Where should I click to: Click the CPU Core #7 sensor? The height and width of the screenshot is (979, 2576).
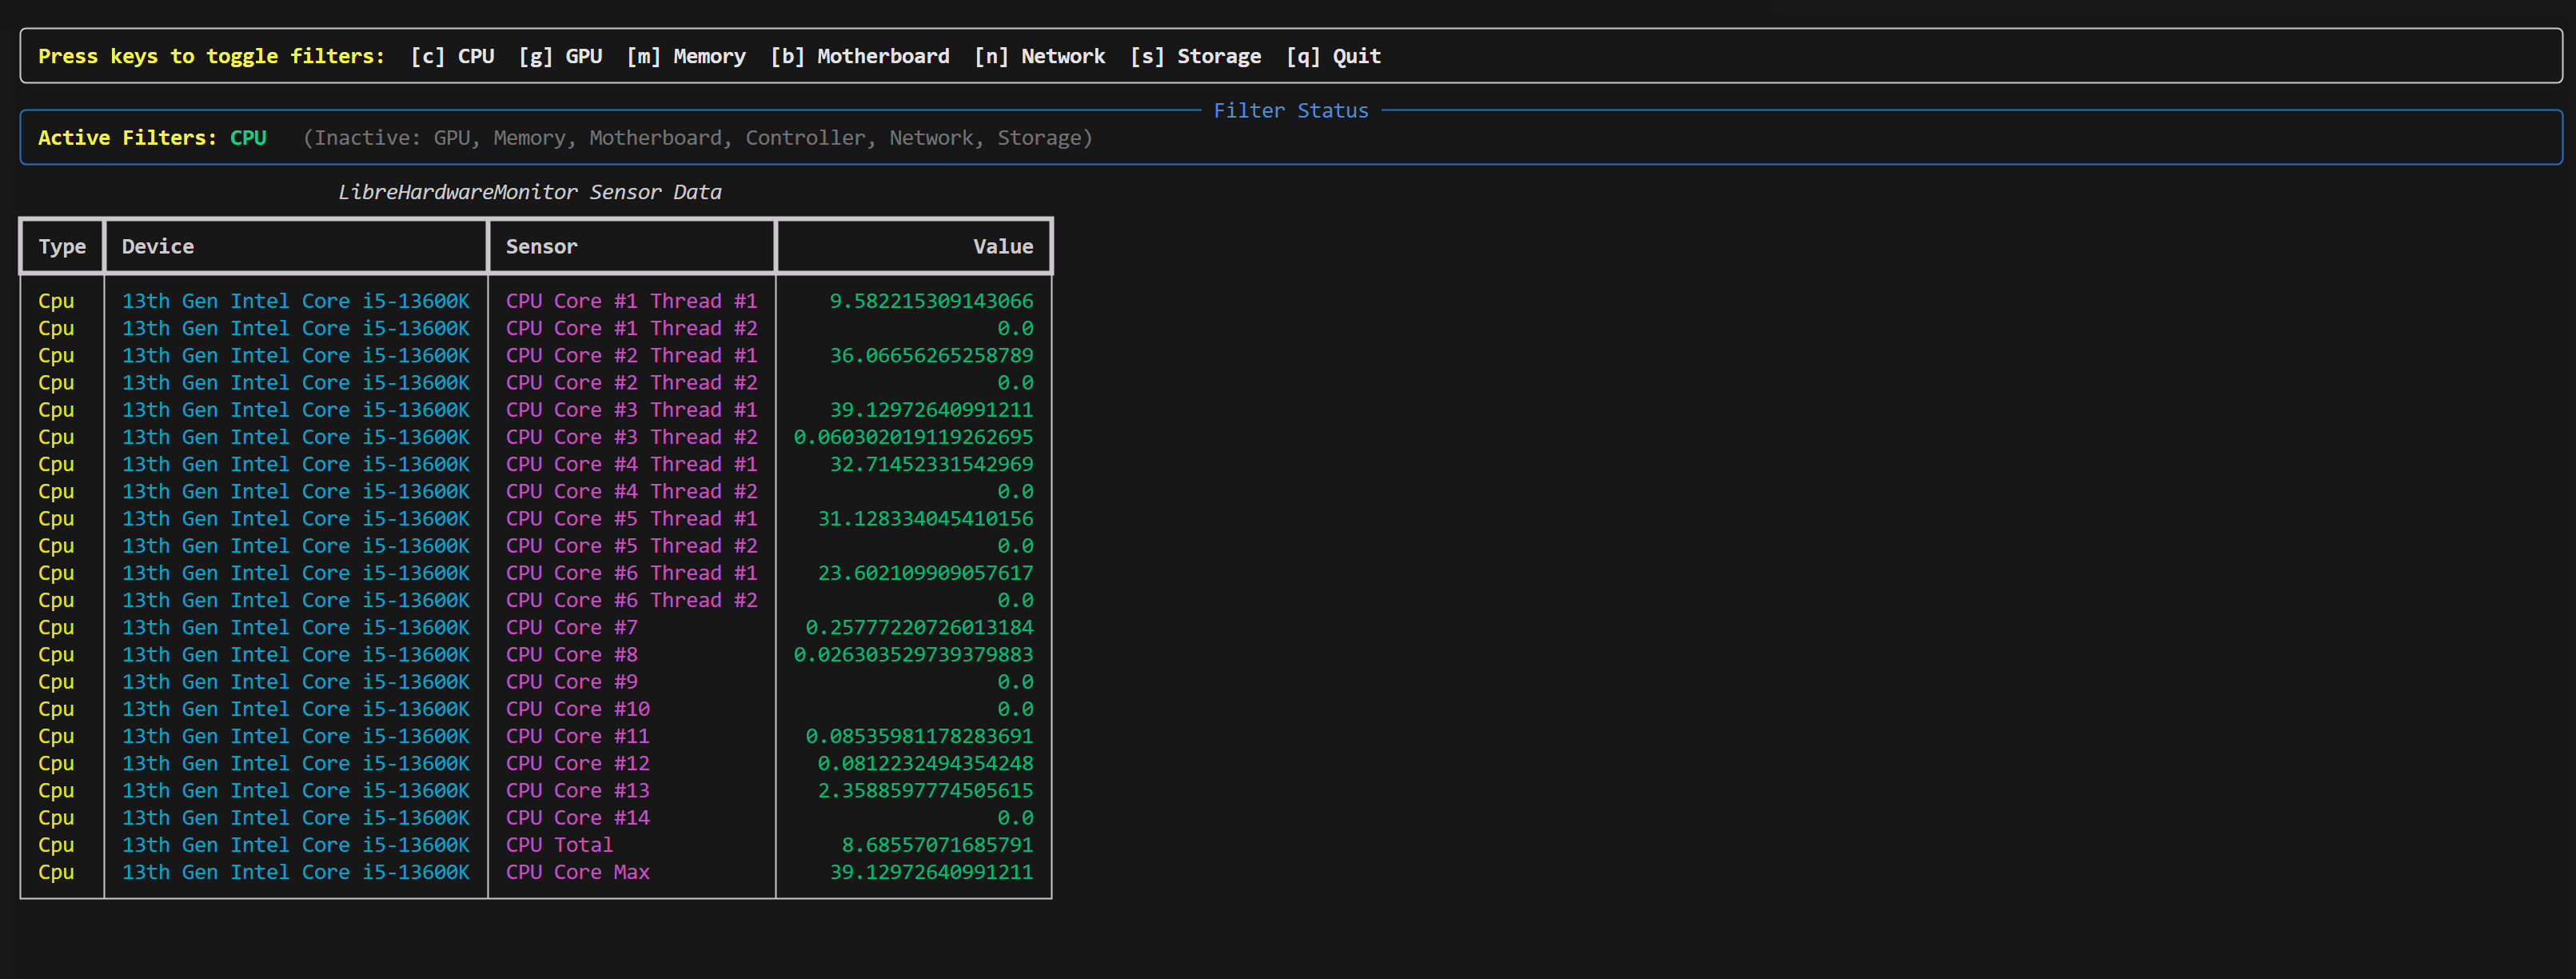[571, 627]
